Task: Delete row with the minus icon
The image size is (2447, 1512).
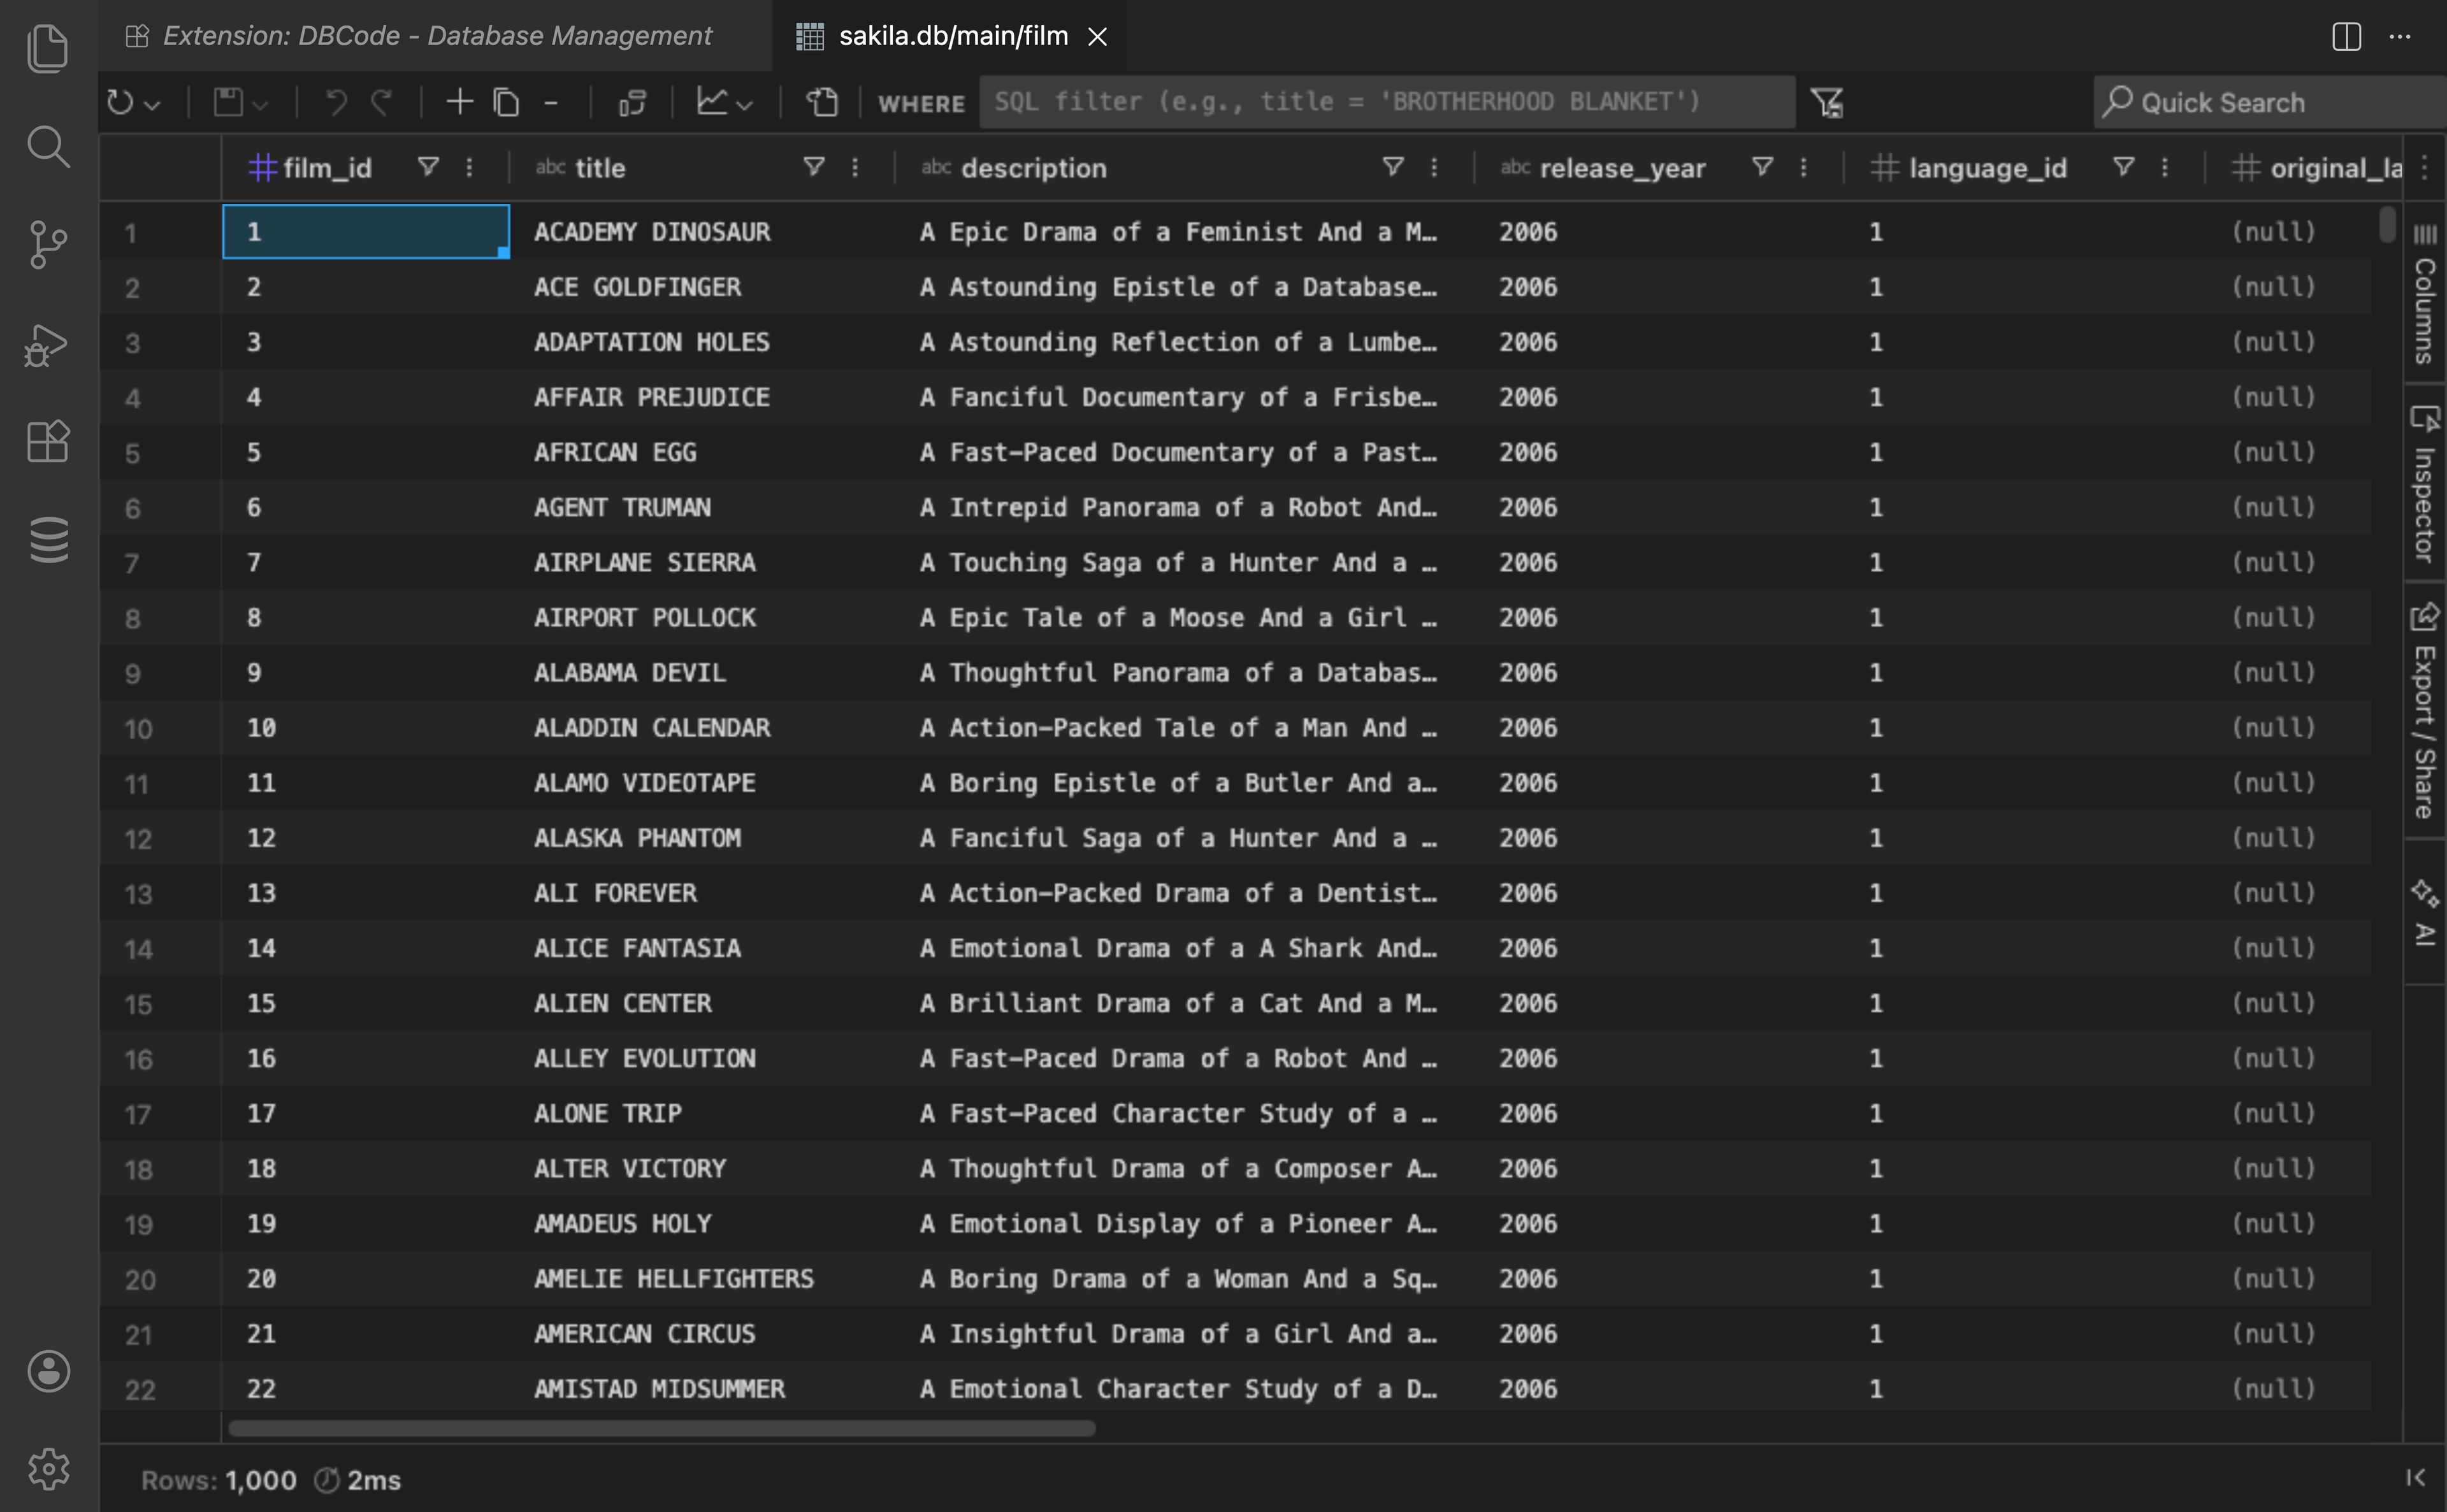Action: pos(551,102)
